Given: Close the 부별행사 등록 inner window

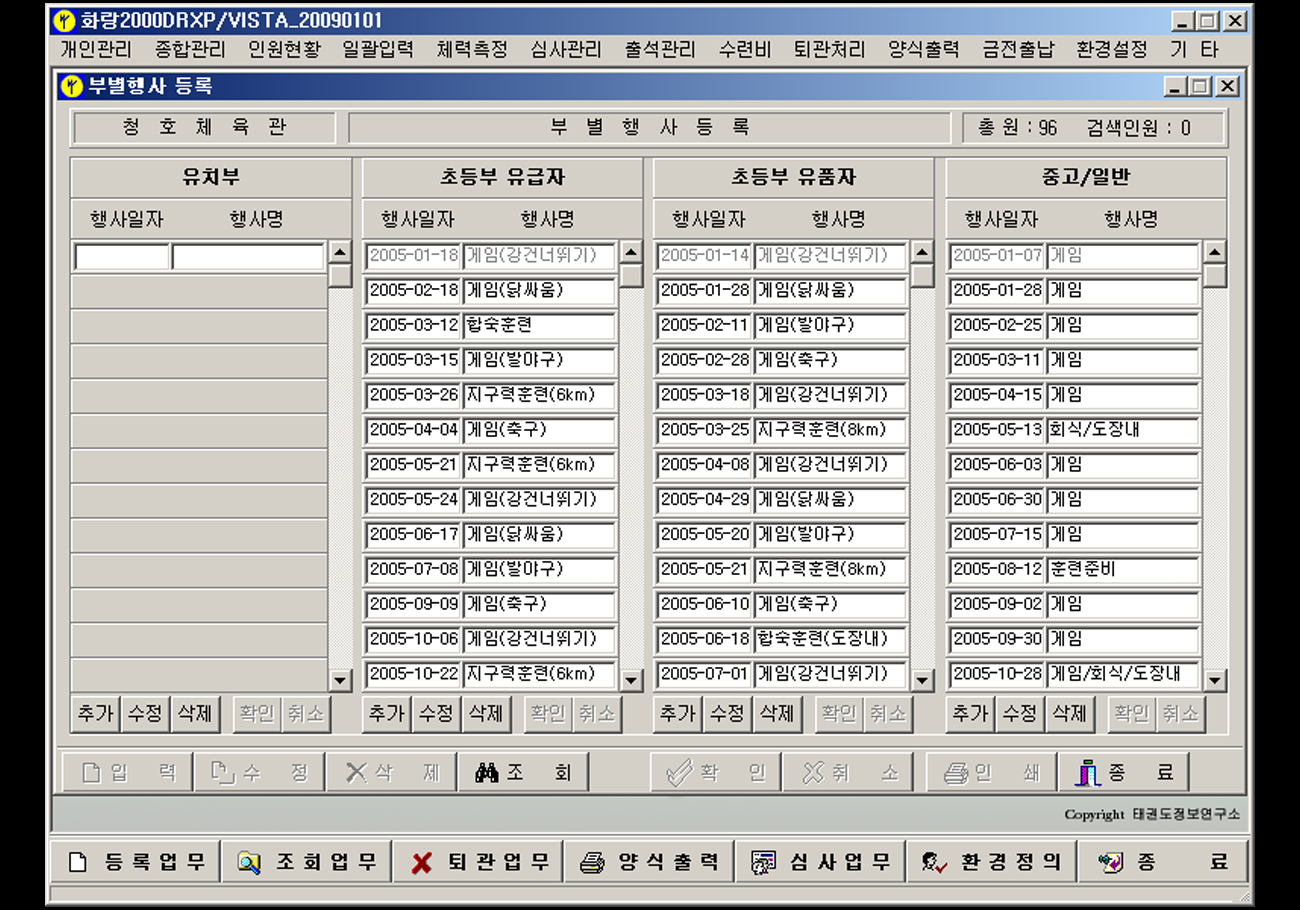Looking at the screenshot, I should click(1226, 87).
